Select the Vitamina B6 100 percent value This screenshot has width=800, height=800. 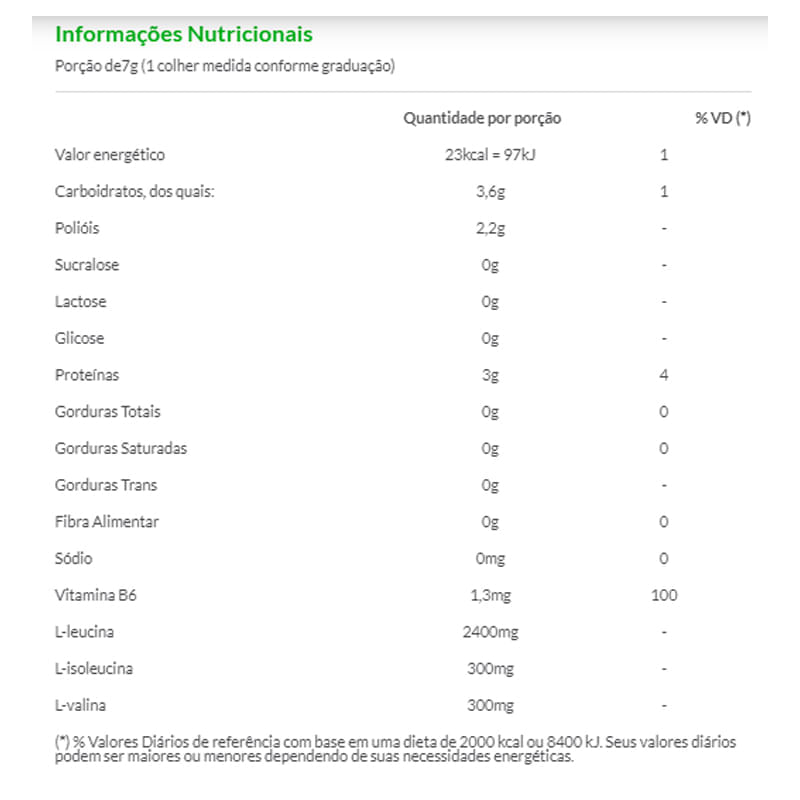point(664,595)
